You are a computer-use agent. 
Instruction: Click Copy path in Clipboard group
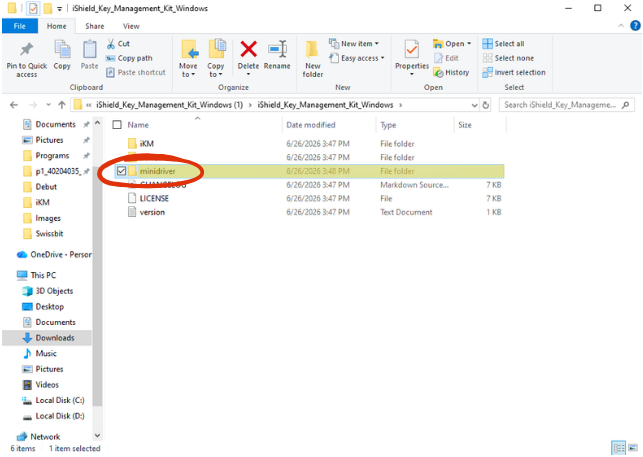[129, 58]
